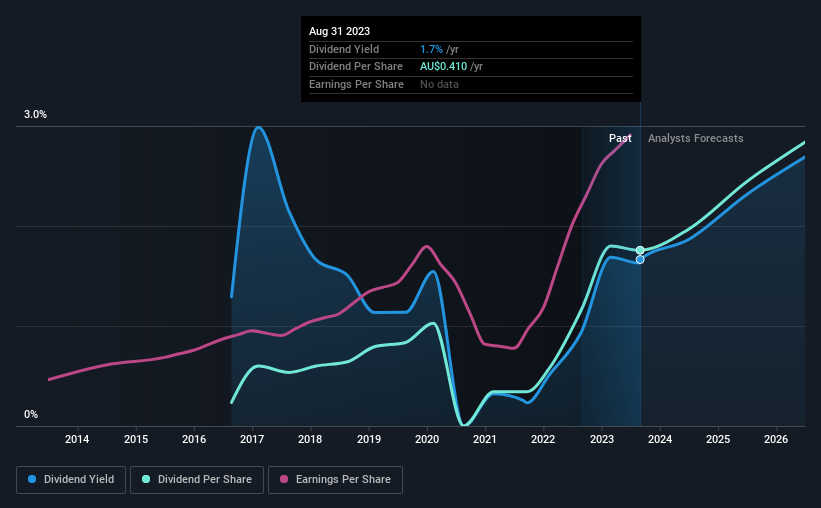Click the Past region label
The height and width of the screenshot is (508, 821).
point(620,138)
